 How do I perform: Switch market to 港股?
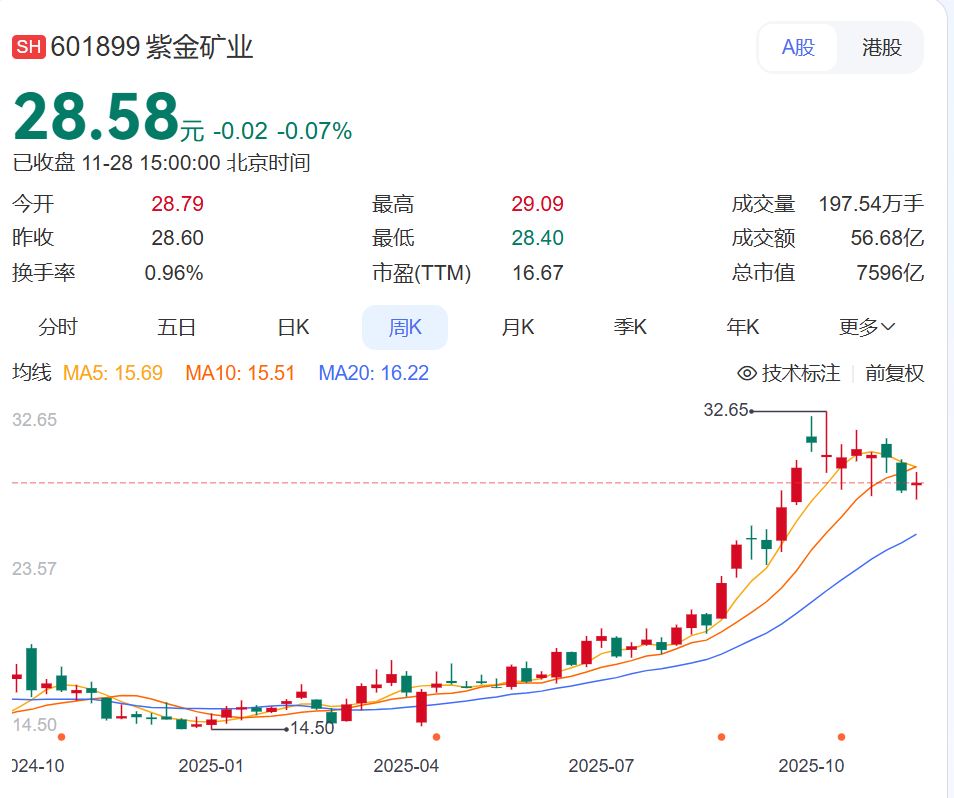[x=881, y=47]
